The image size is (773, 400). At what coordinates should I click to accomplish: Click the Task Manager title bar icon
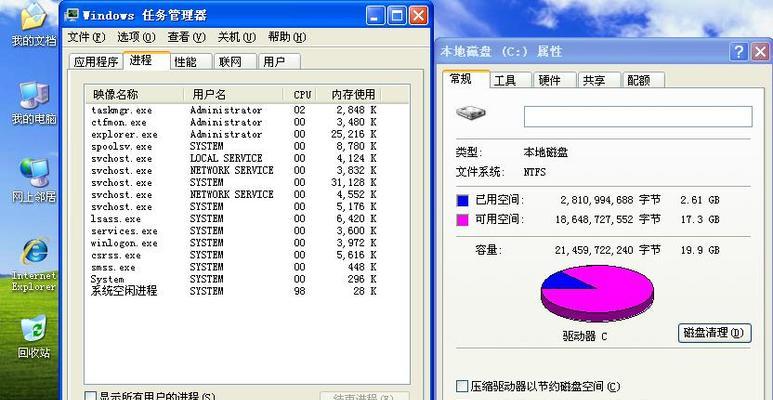(x=72, y=15)
